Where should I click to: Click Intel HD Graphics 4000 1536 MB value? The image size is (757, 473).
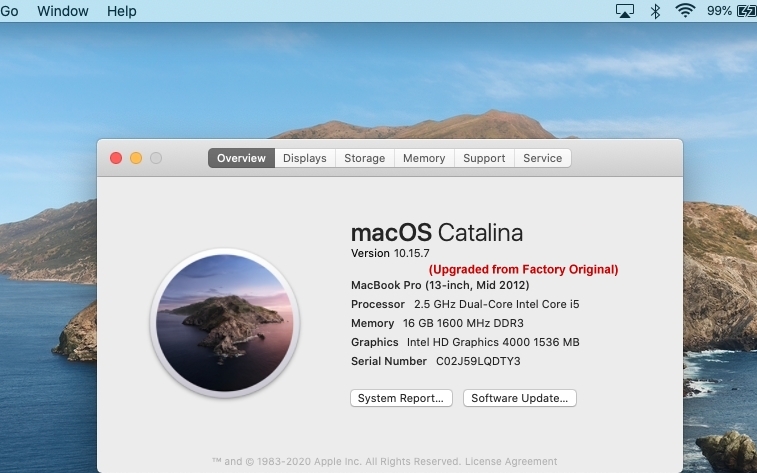pyautogui.click(x=493, y=342)
